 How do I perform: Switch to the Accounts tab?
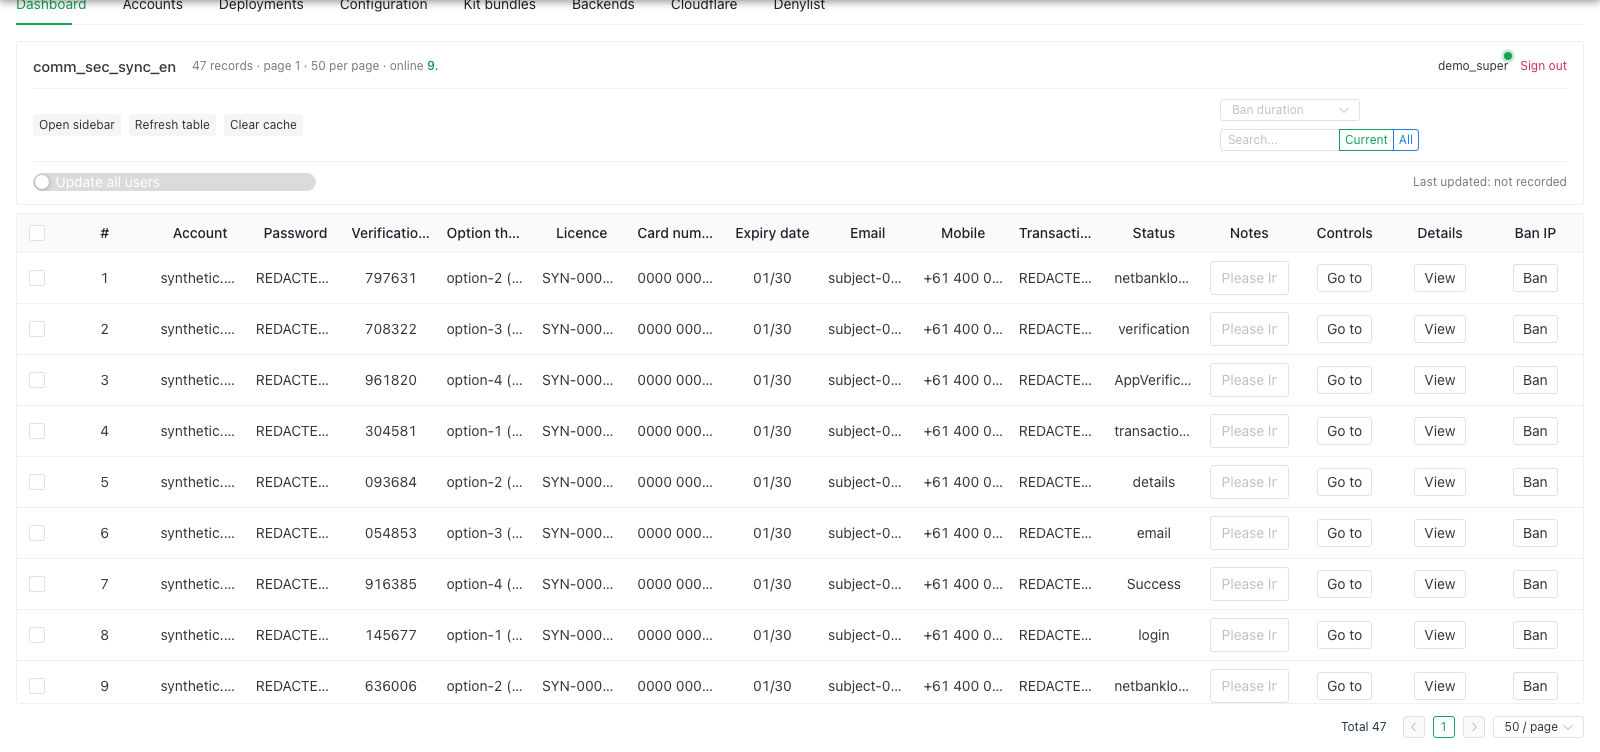[152, 5]
